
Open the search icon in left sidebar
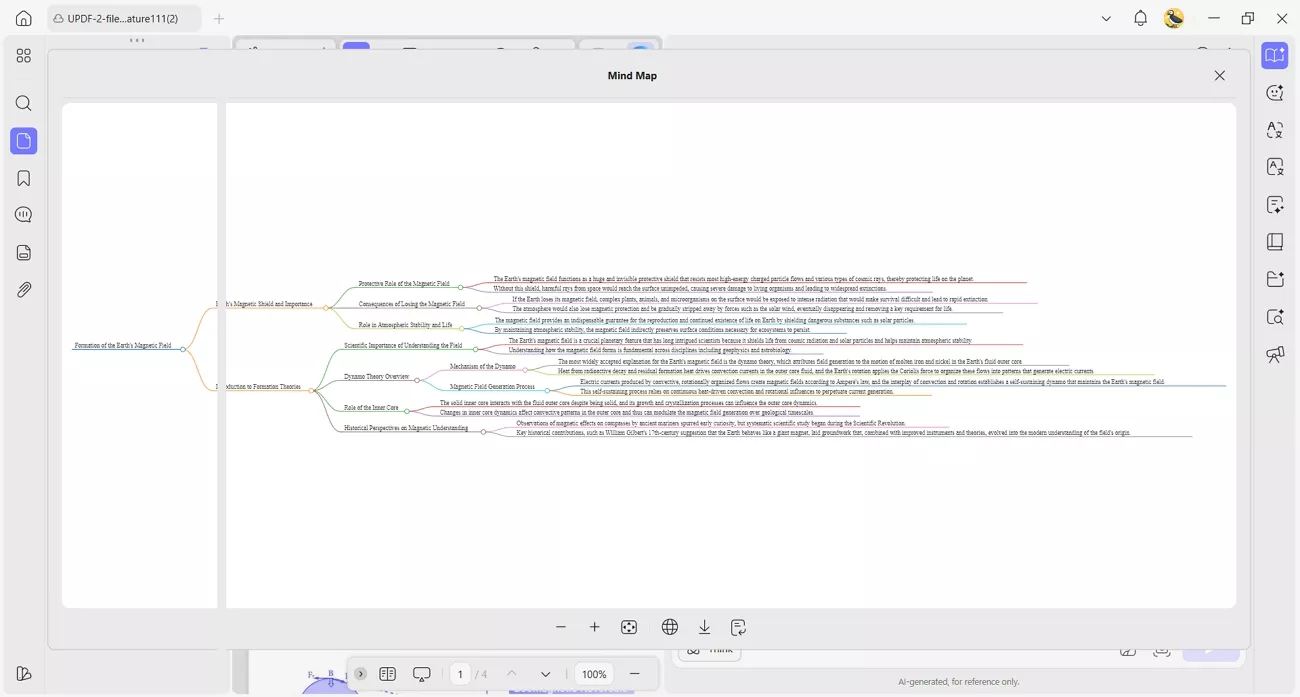pyautogui.click(x=23, y=103)
